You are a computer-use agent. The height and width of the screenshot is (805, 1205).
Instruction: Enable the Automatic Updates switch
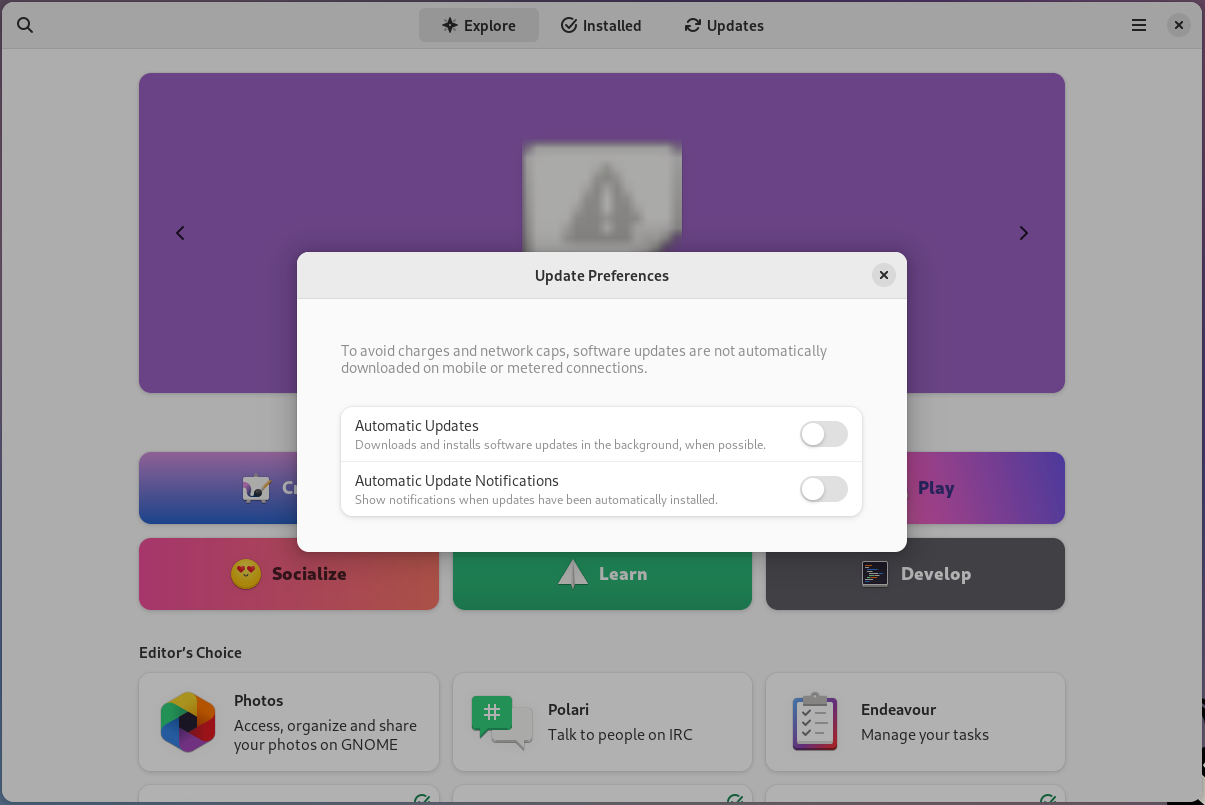[823, 434]
